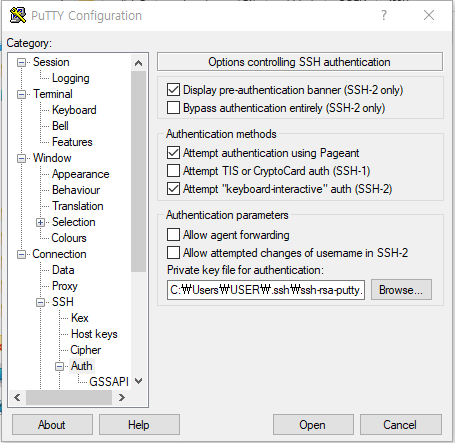Open the Bell category
The image size is (455, 443).
[60, 126]
